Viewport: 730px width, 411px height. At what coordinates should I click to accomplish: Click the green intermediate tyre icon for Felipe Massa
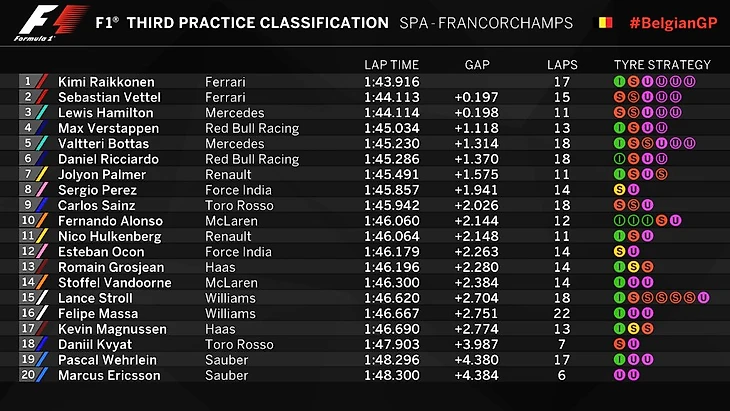pyautogui.click(x=619, y=313)
